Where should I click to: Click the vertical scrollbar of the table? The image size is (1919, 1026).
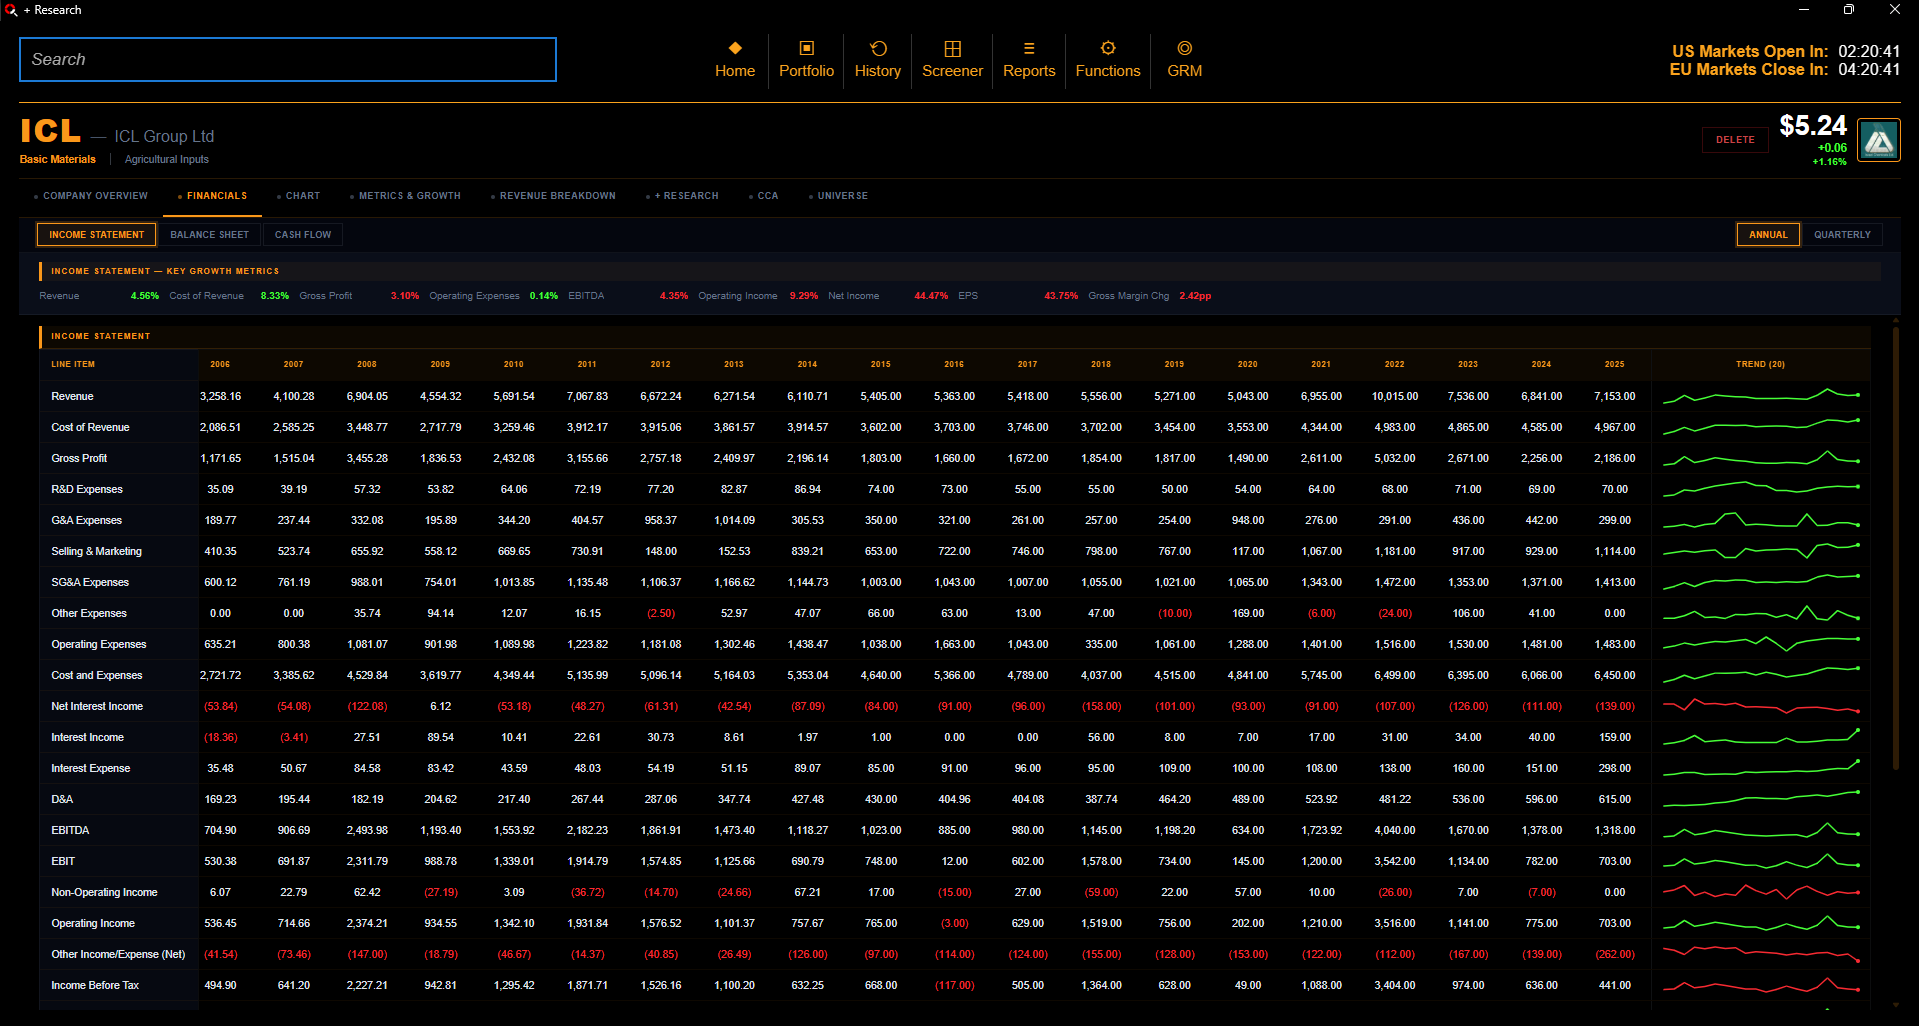point(1895,548)
